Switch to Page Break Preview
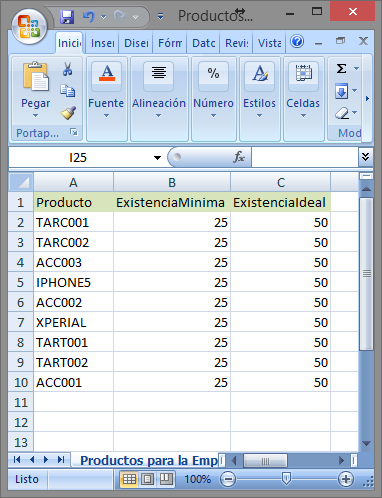This screenshot has height=498, width=382. coord(166,479)
